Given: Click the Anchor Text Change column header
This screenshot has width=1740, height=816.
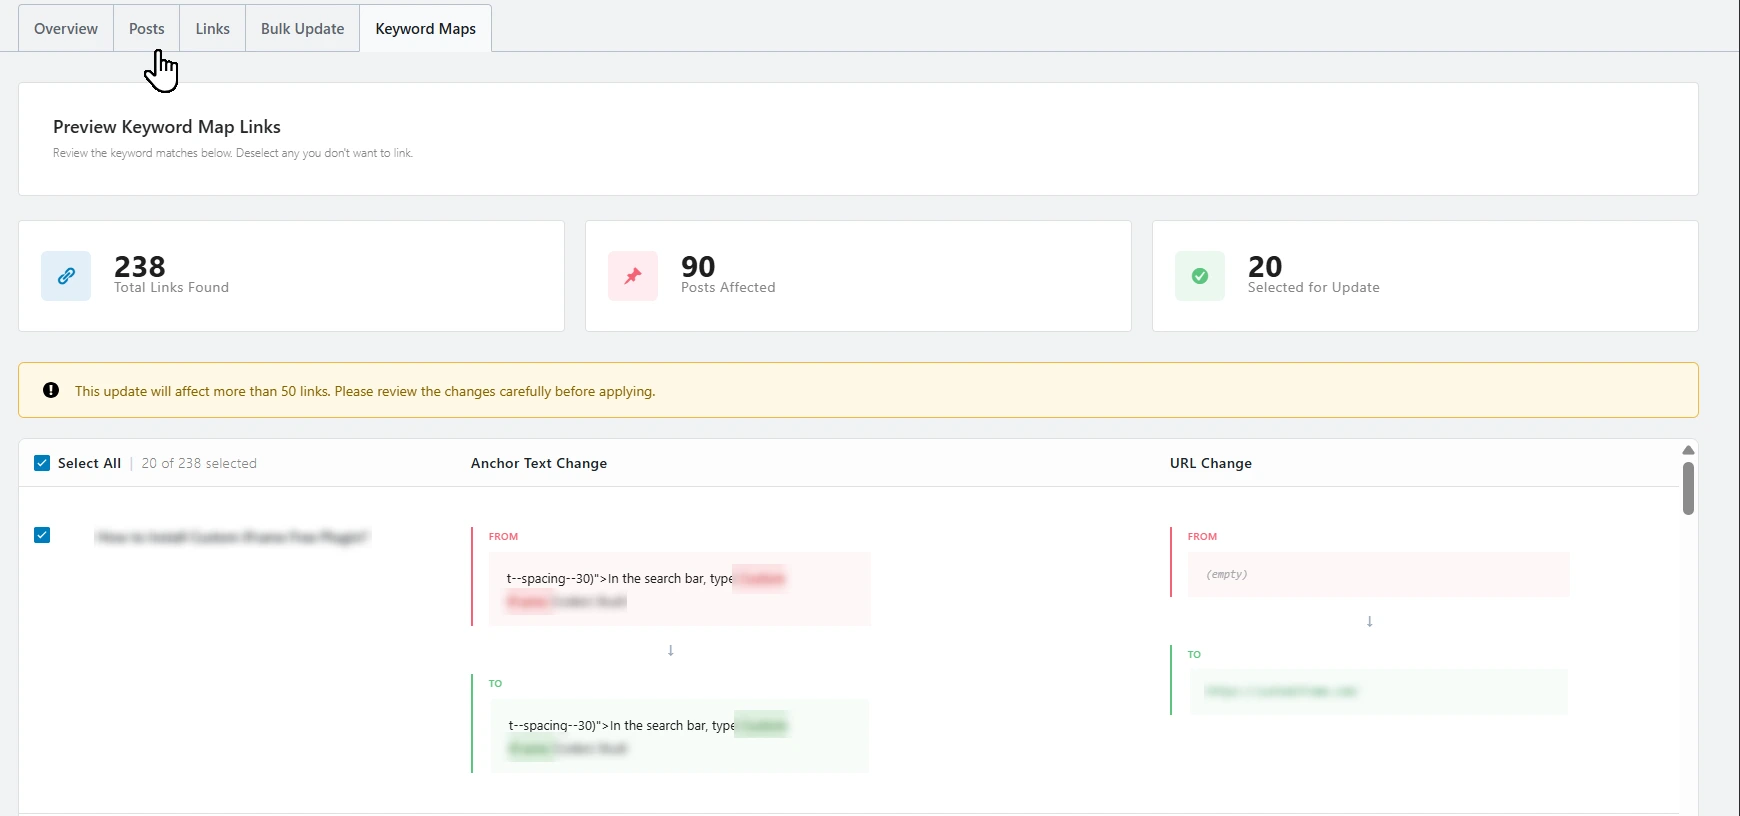Looking at the screenshot, I should (x=539, y=463).
